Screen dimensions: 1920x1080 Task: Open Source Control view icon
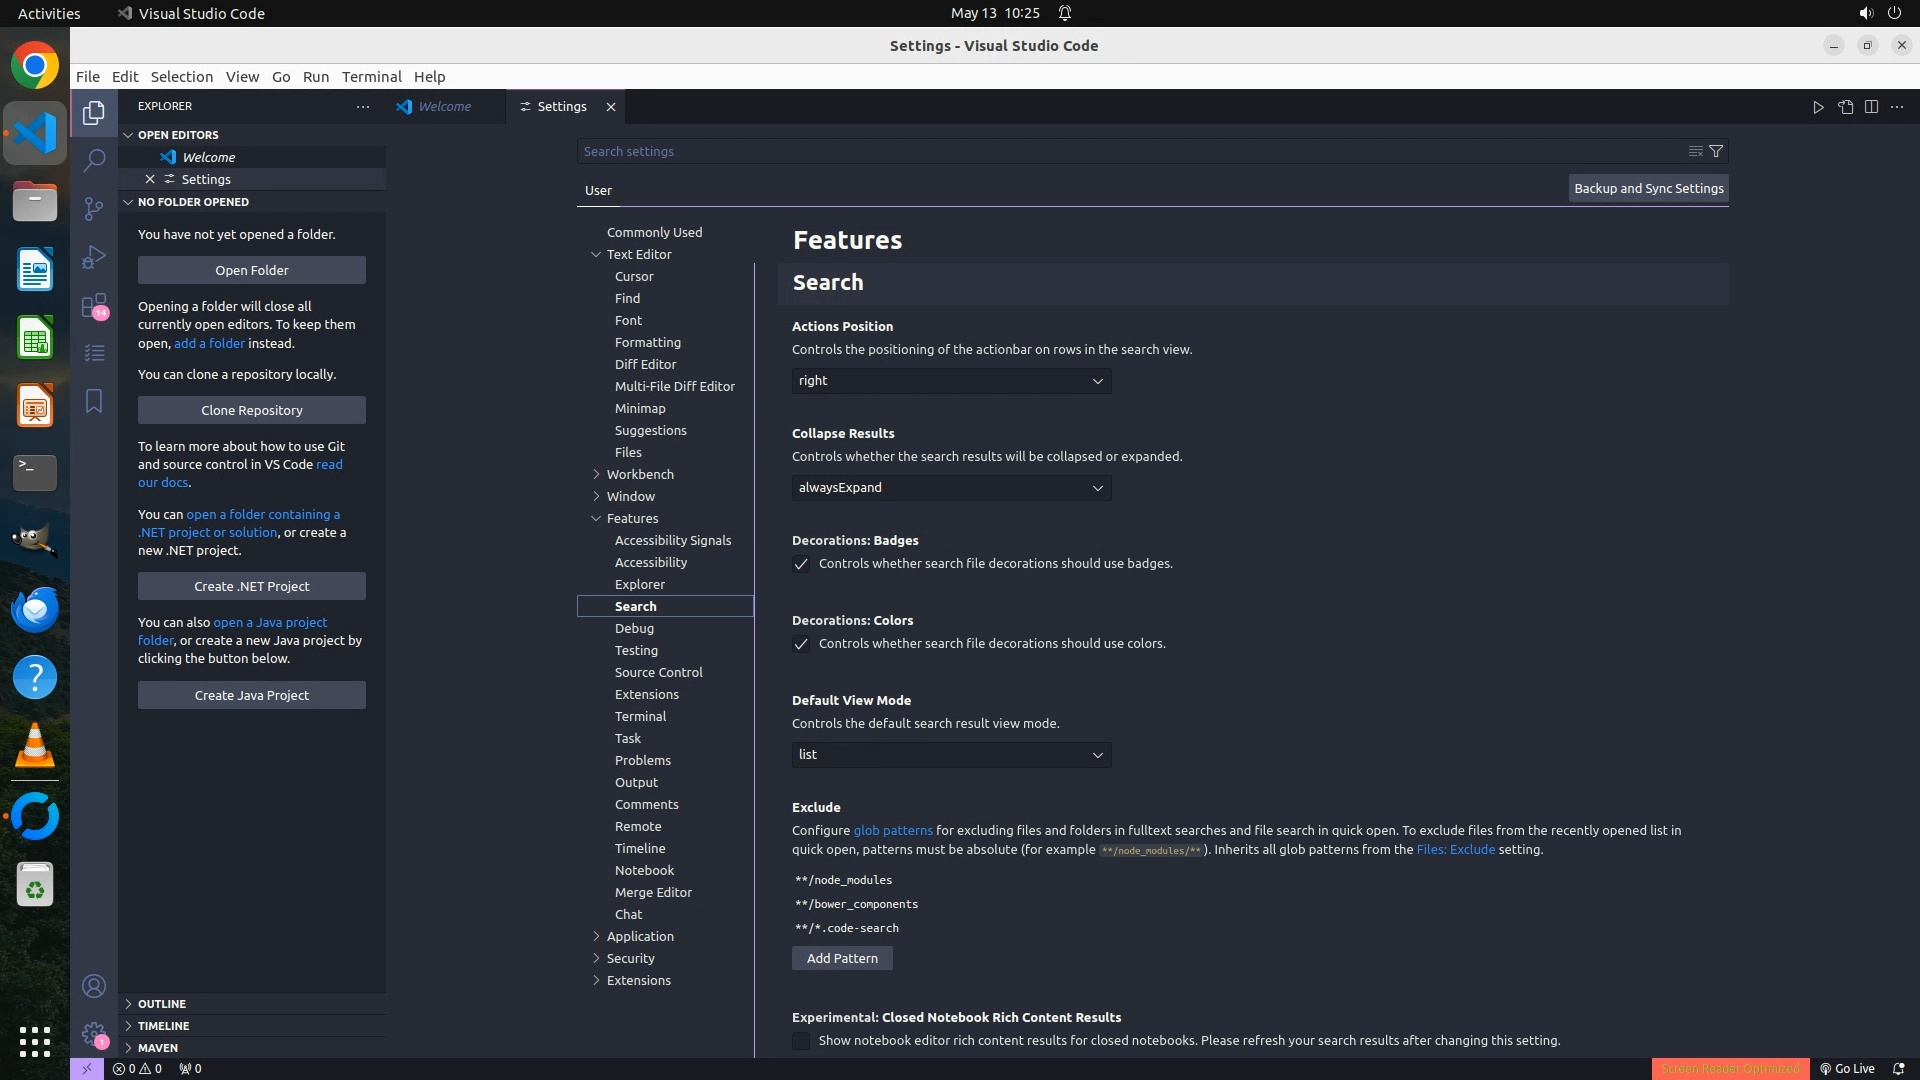click(94, 208)
